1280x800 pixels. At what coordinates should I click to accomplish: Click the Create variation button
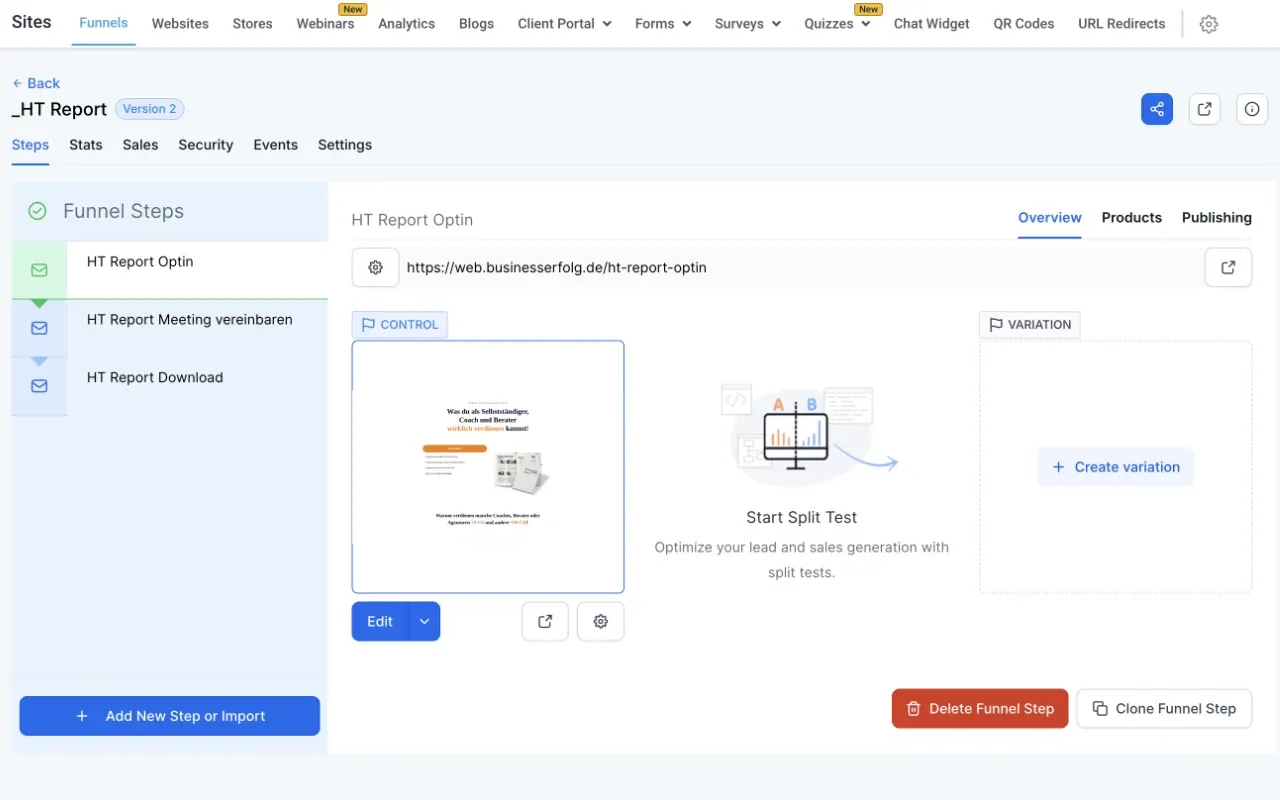1115,466
